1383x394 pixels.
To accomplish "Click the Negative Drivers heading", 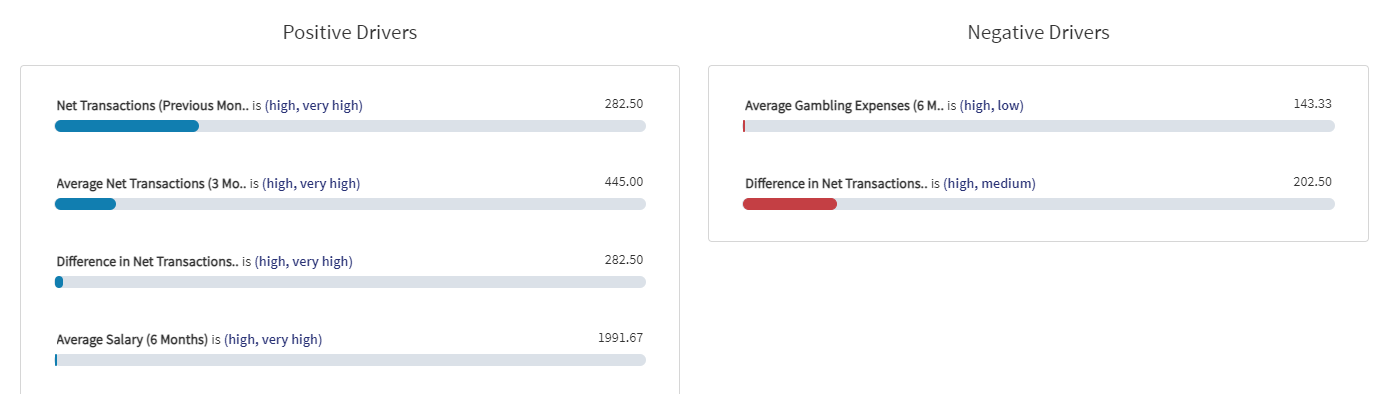I will pyautogui.click(x=1038, y=32).
